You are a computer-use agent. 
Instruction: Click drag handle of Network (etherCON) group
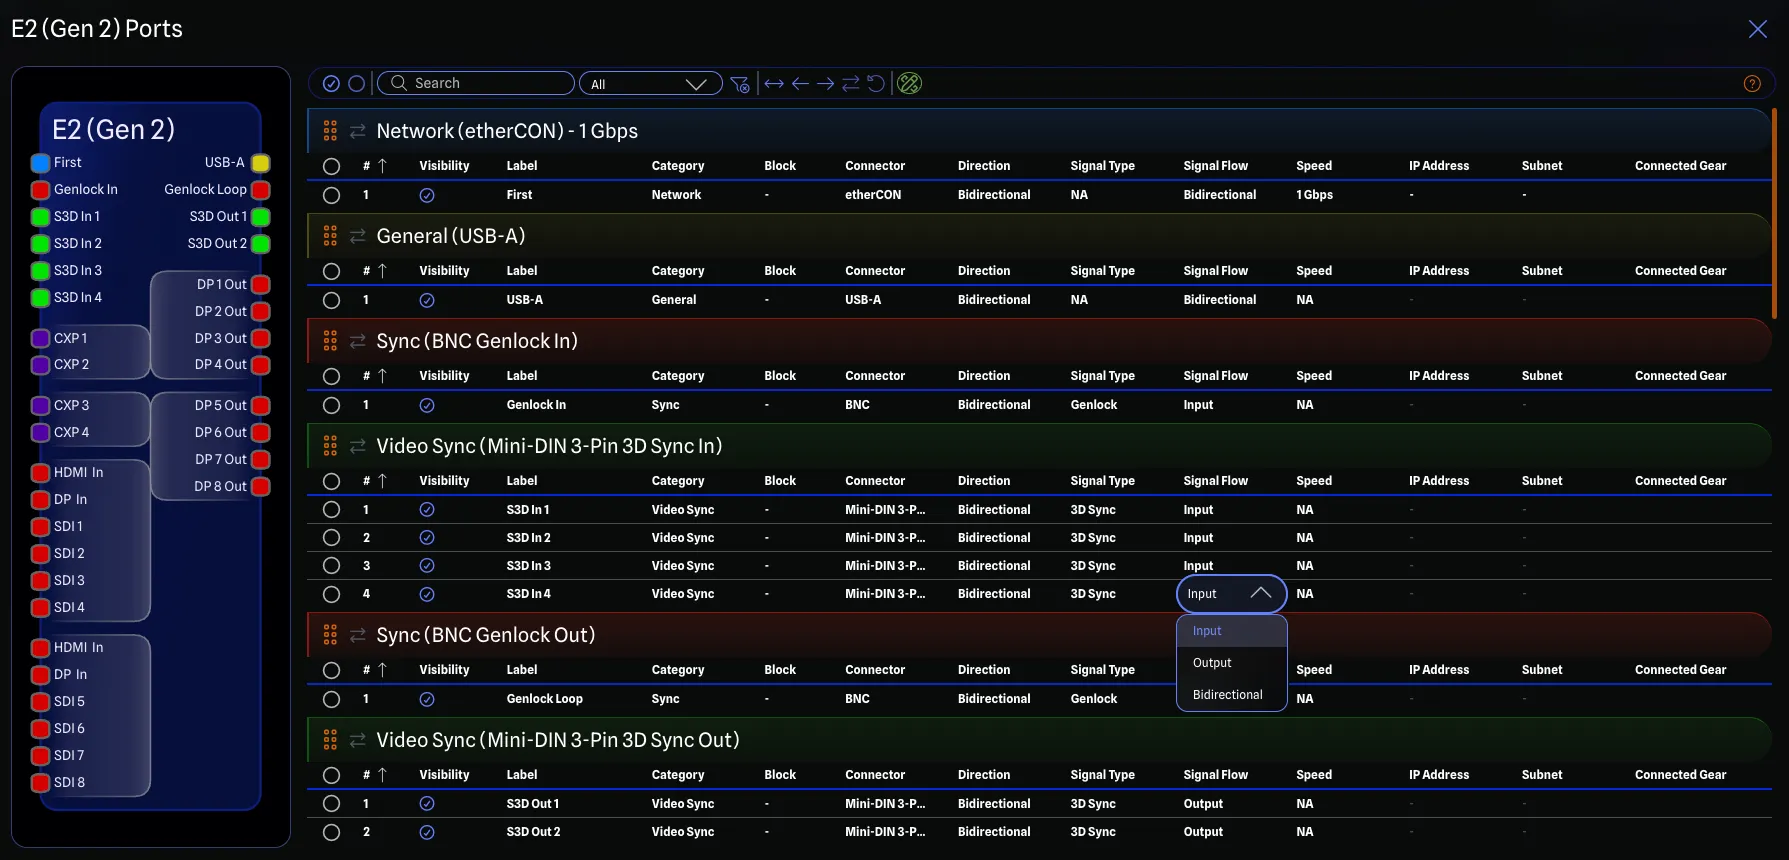(x=330, y=131)
